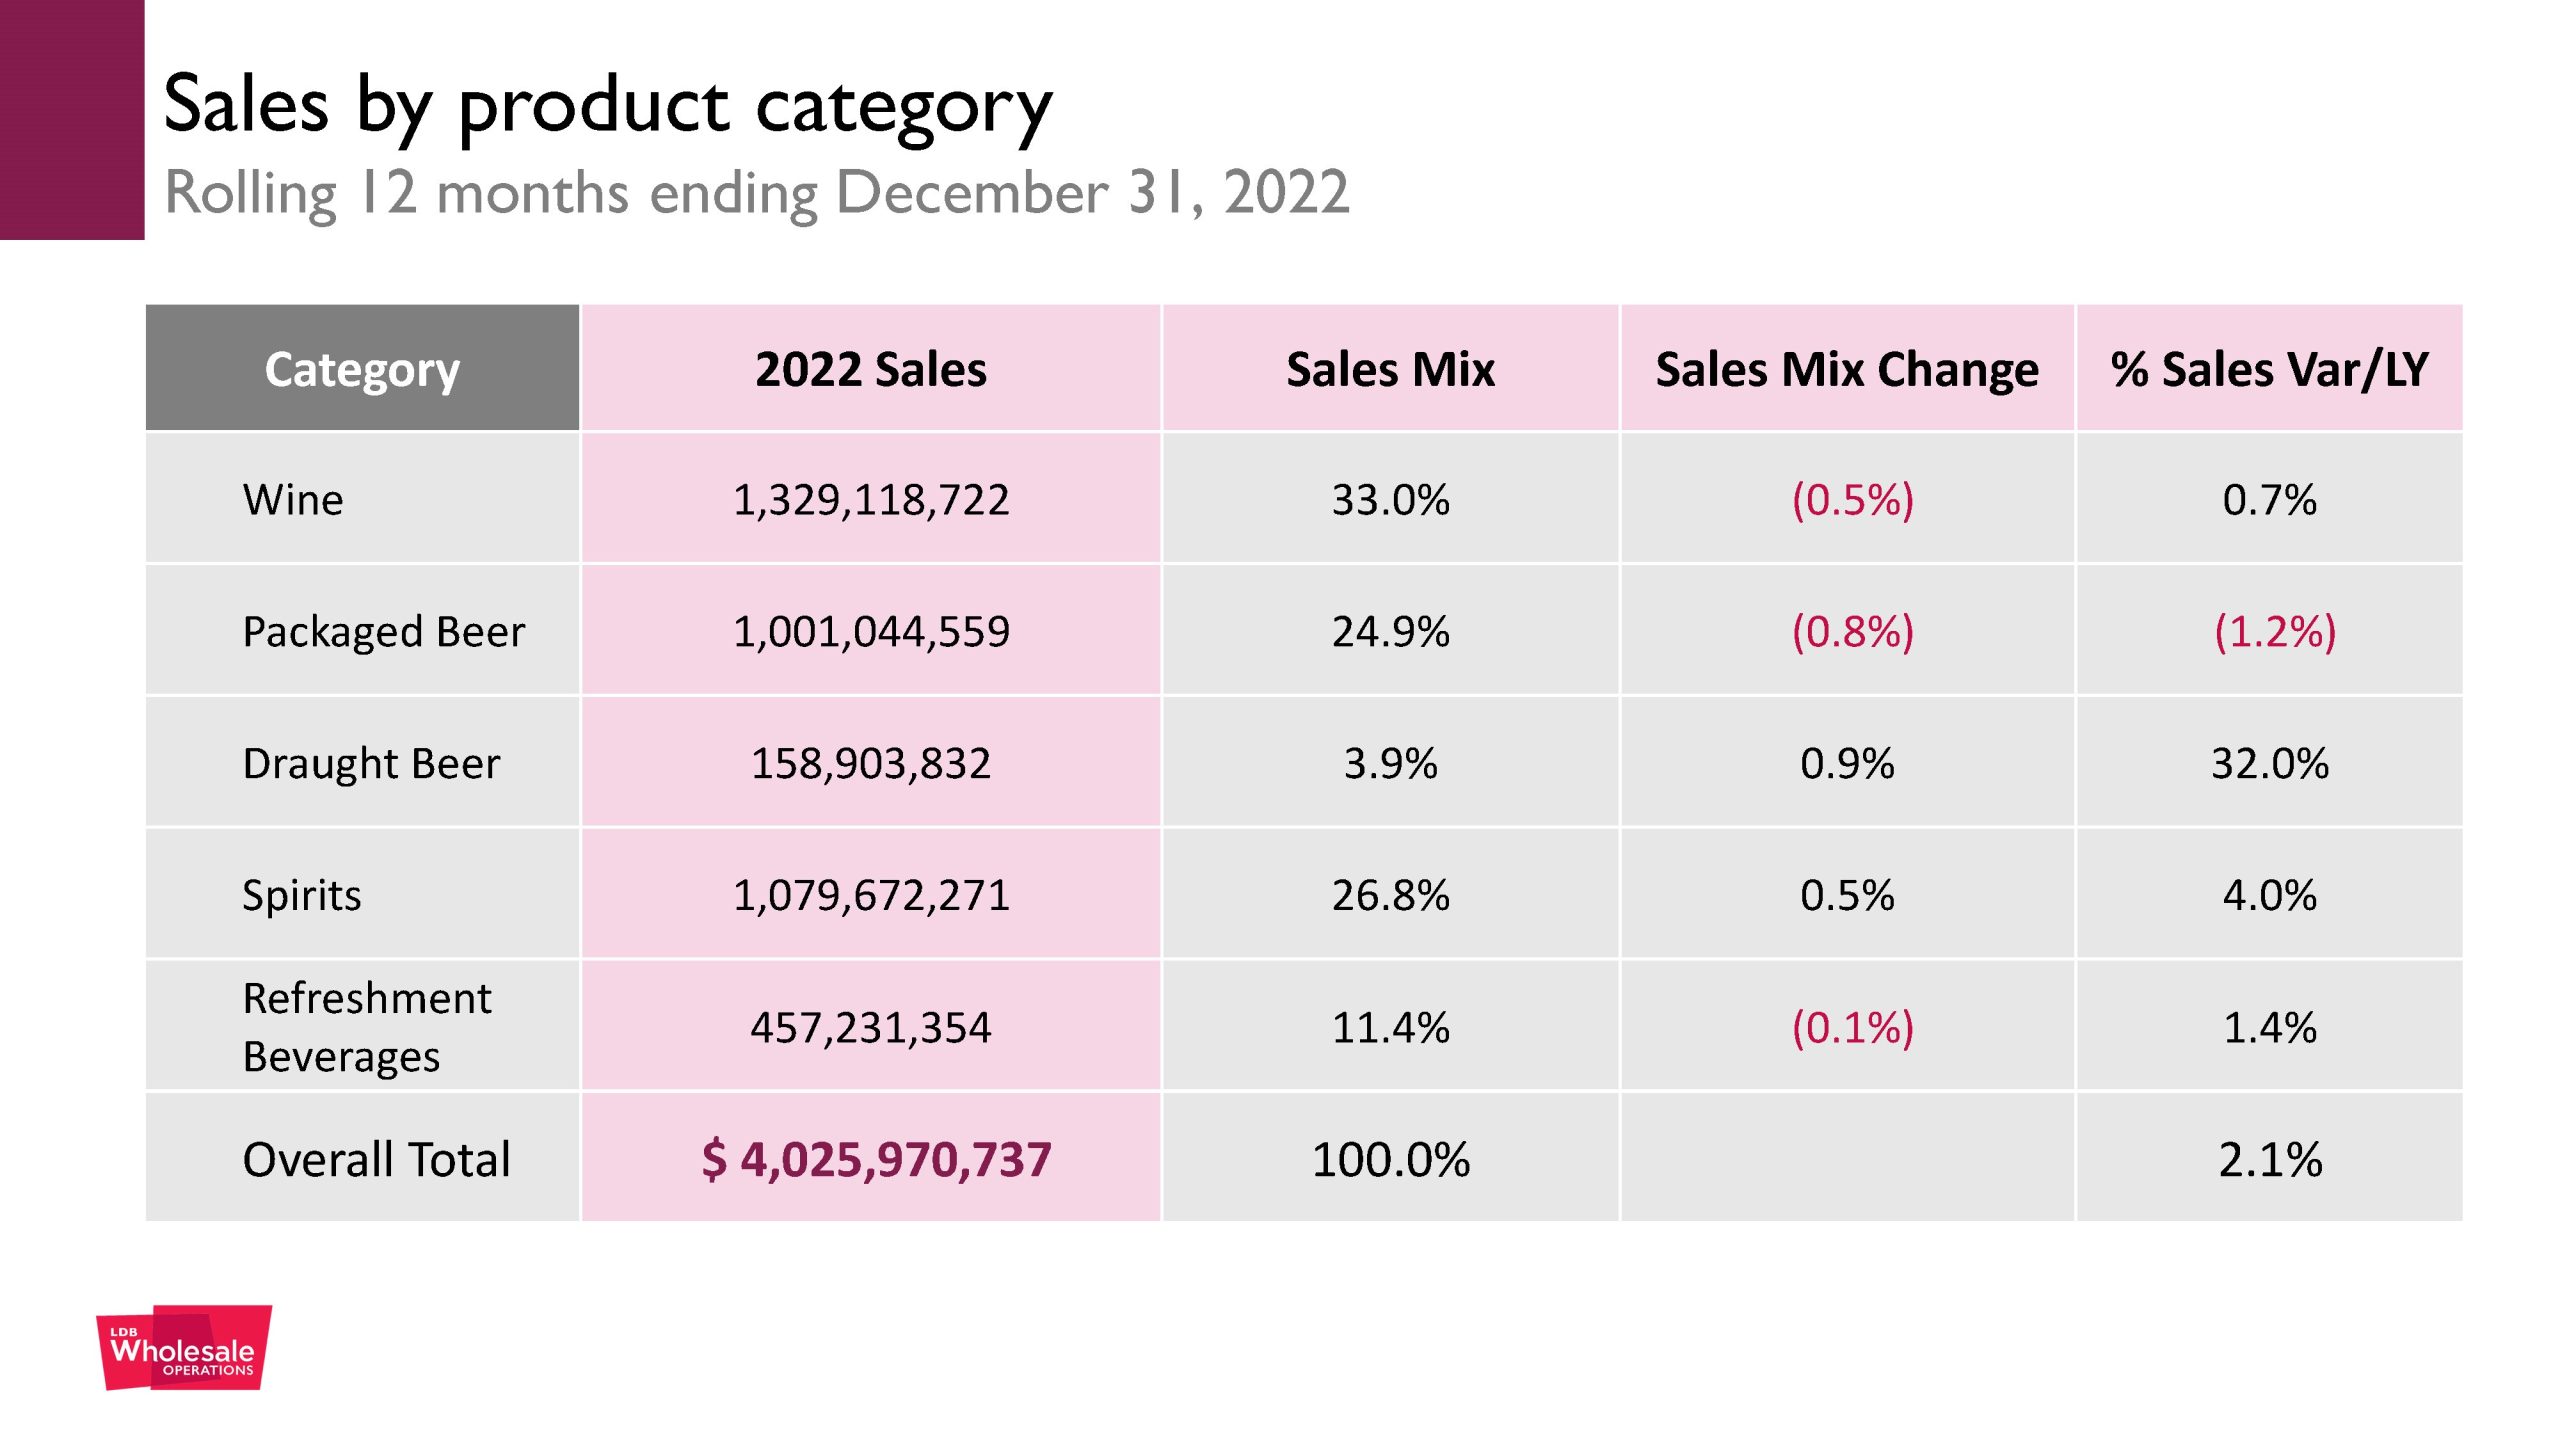This screenshot has width=2560, height=1445.
Task: Click the 'Sales Mix' column header
Action: [1390, 369]
